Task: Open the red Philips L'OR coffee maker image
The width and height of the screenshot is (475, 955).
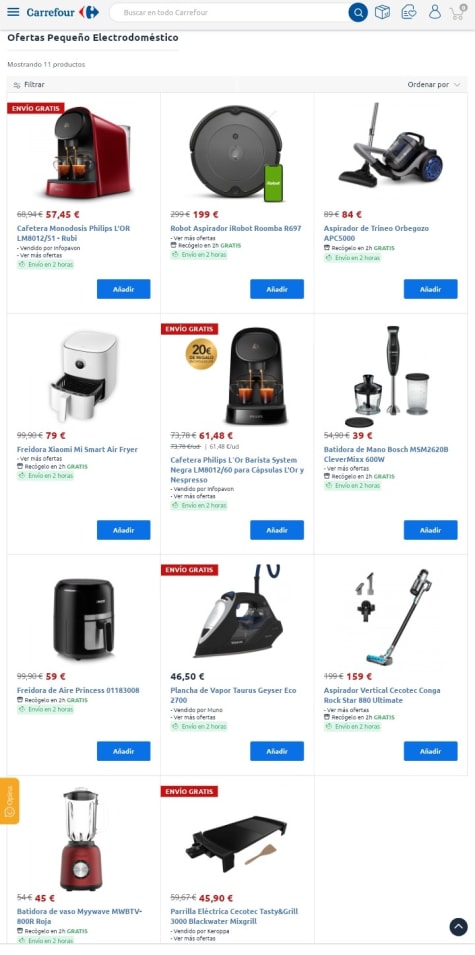Action: (x=88, y=152)
